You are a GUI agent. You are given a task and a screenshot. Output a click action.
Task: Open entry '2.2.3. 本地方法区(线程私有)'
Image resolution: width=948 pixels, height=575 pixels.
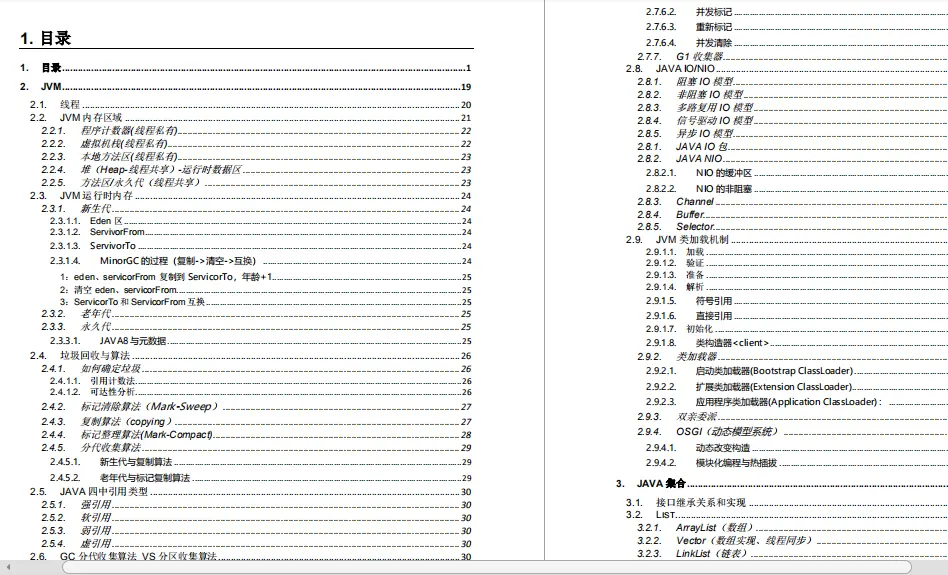[x=256, y=157]
